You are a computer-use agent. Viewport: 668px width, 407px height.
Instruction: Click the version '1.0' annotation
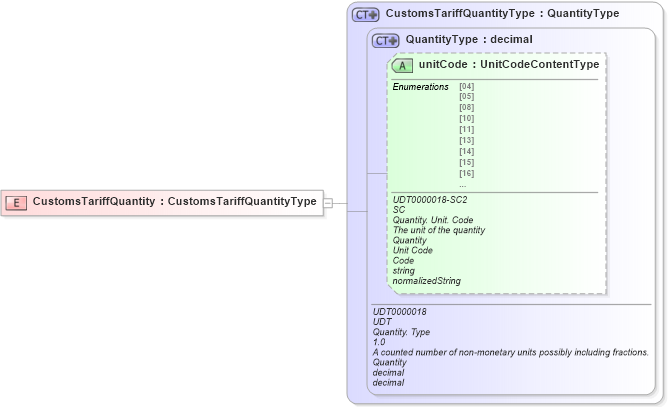tap(379, 342)
